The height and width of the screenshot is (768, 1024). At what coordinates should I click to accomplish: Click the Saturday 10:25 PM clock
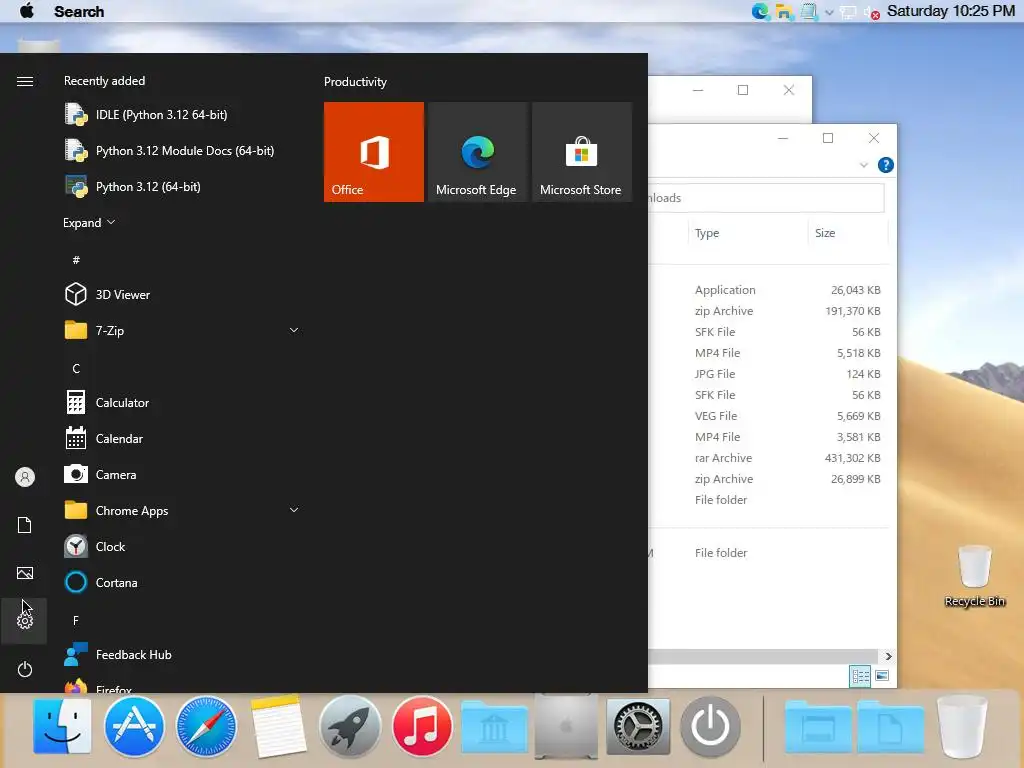click(951, 11)
